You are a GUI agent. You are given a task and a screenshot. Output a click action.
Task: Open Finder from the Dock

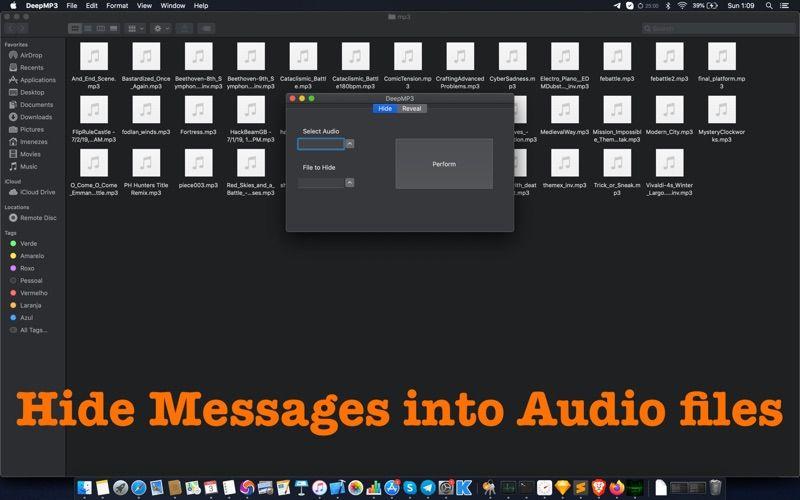click(x=84, y=487)
